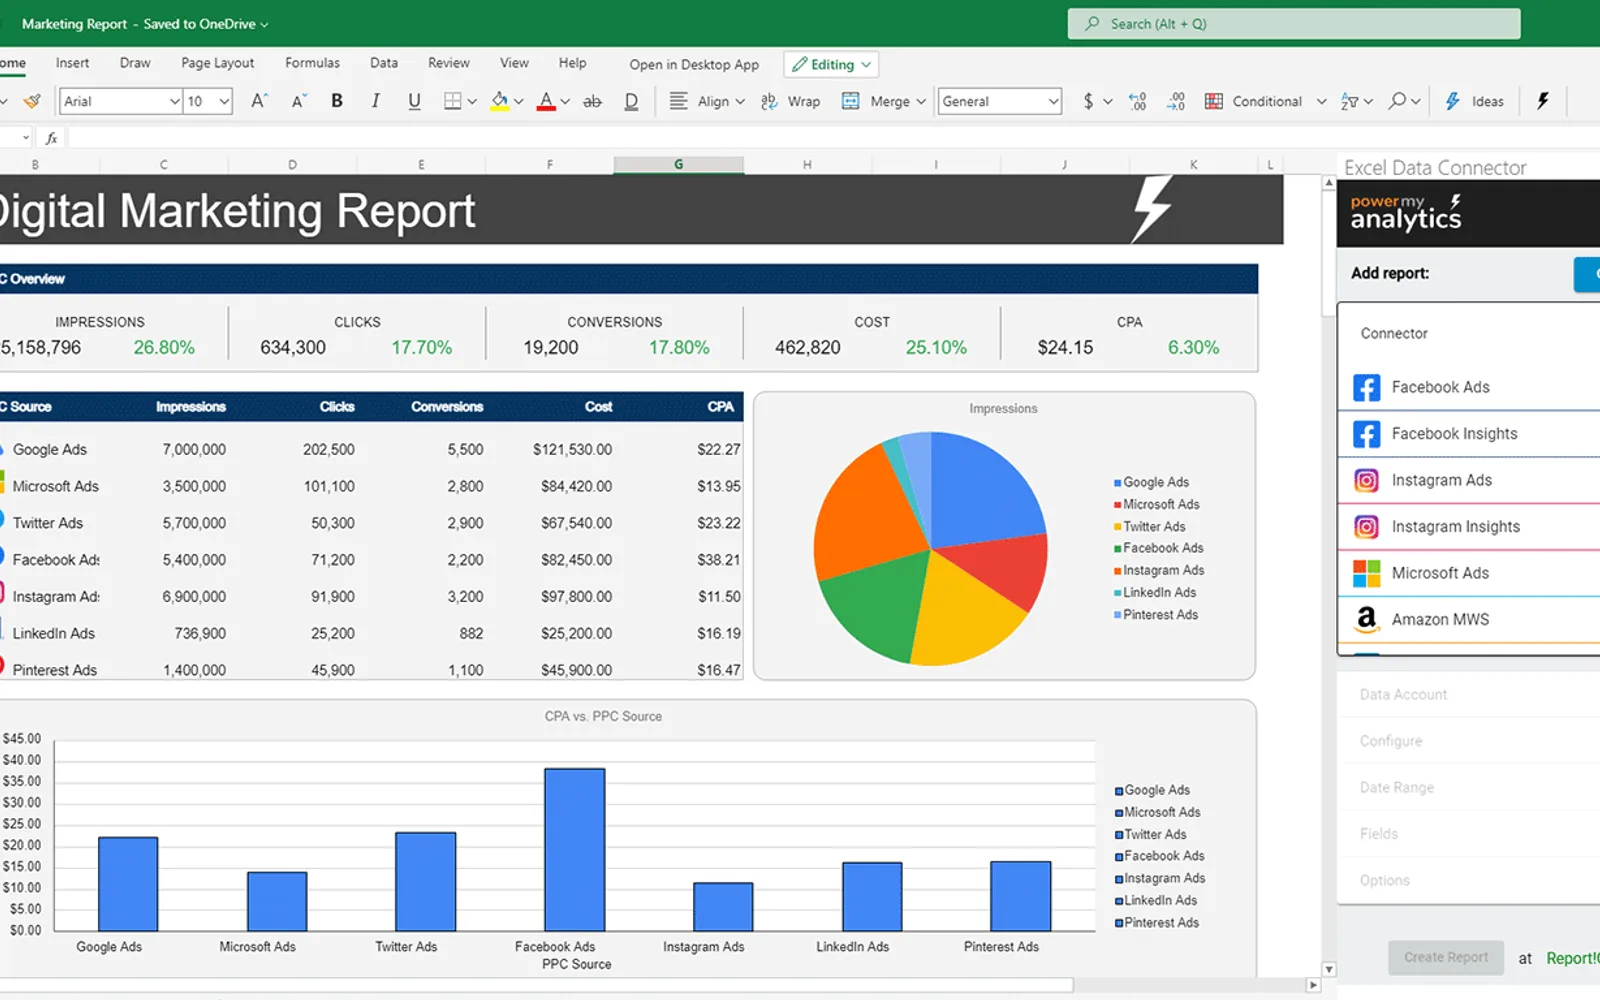
Task: Toggle Underline formatting
Action: (x=414, y=101)
